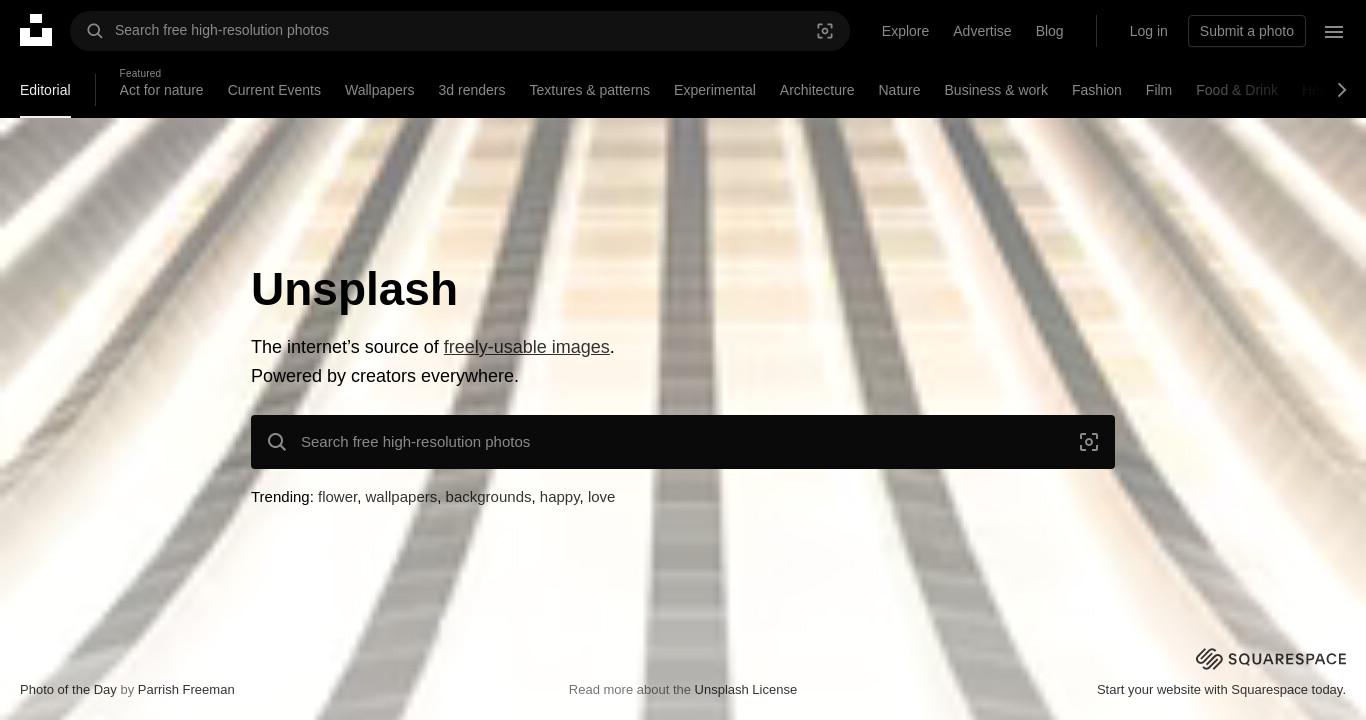Viewport: 1366px width, 720px height.
Task: Visit the Blog link
Action: [1049, 31]
